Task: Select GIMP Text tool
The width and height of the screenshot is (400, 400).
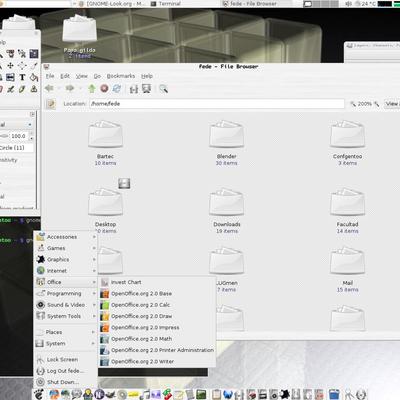Action: (x=22, y=77)
